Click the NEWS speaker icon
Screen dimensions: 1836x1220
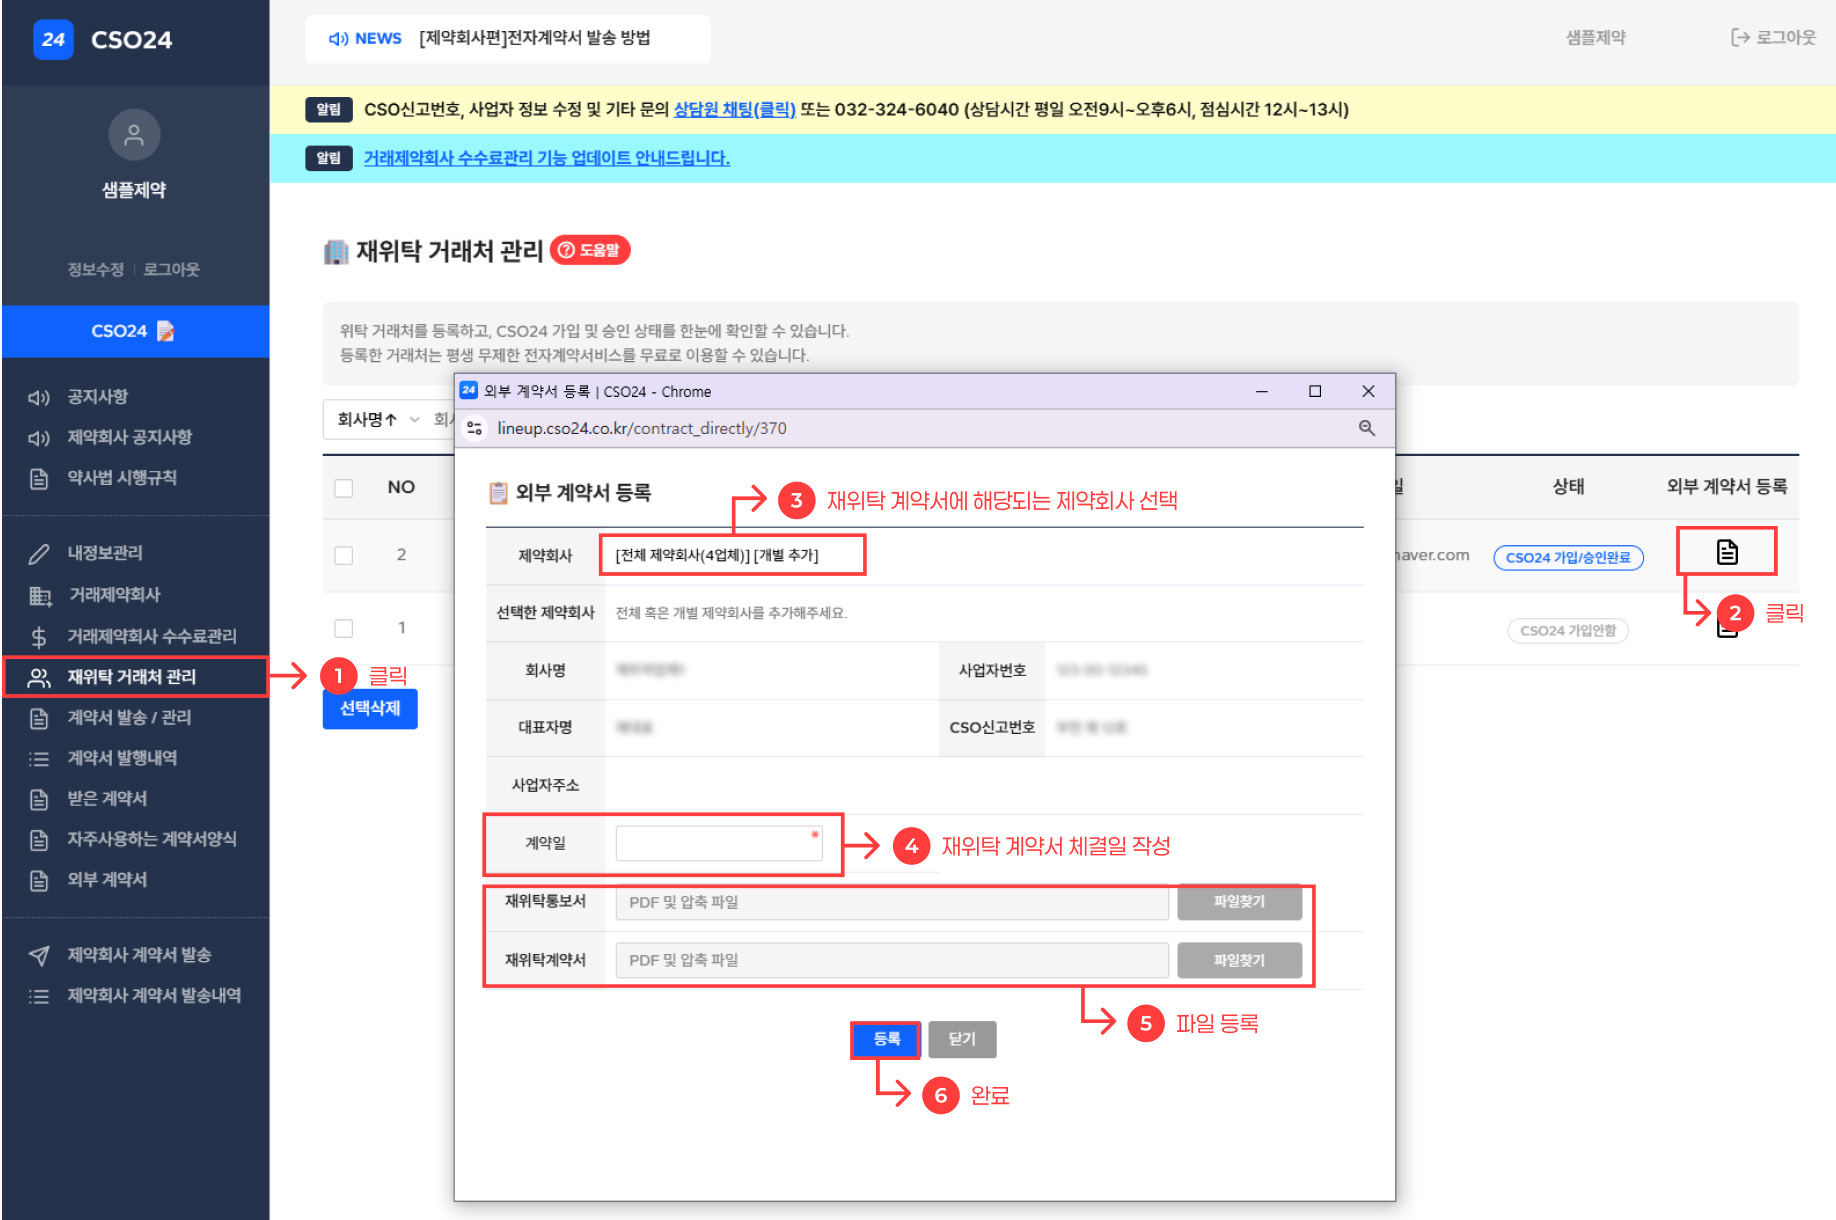click(338, 38)
